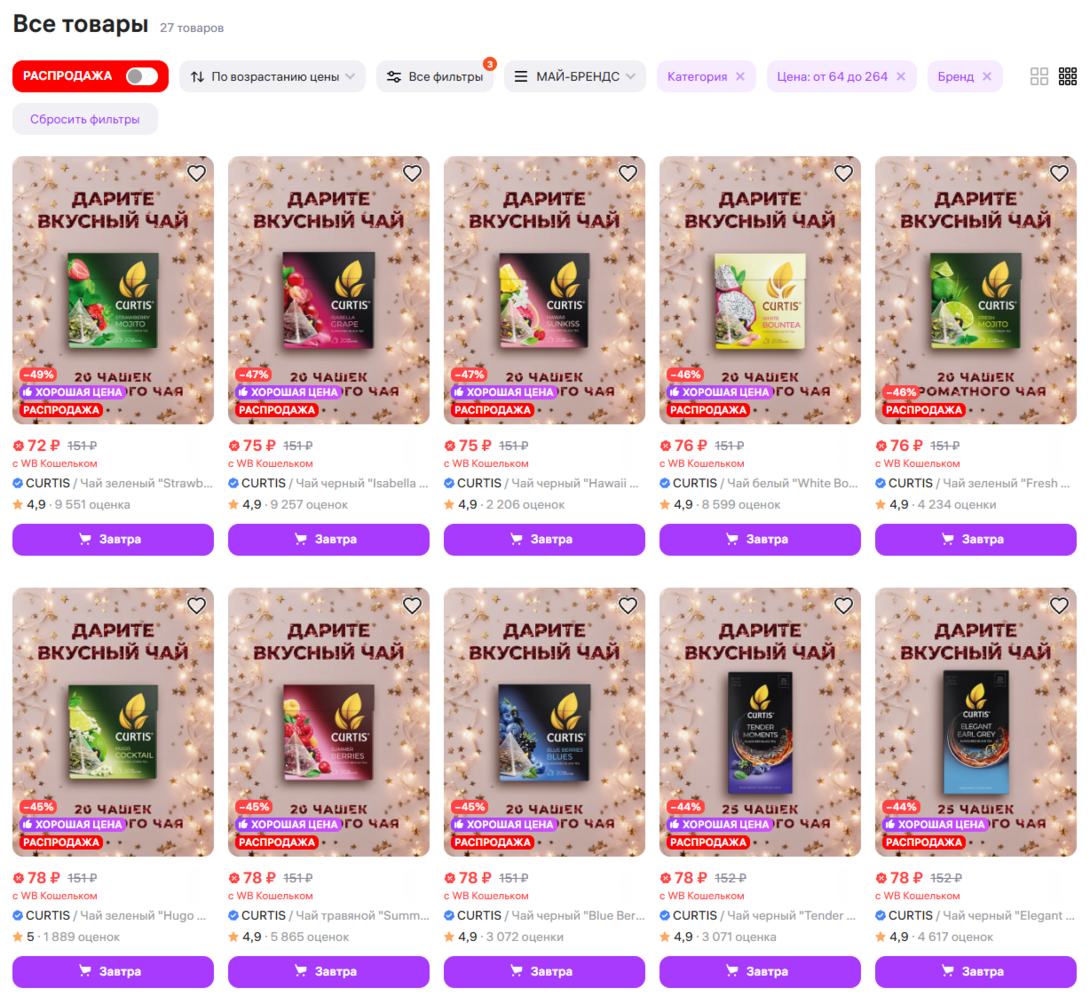Favorite the Hugo Cocktail tea
The image size is (1090, 1004).
(x=197, y=606)
